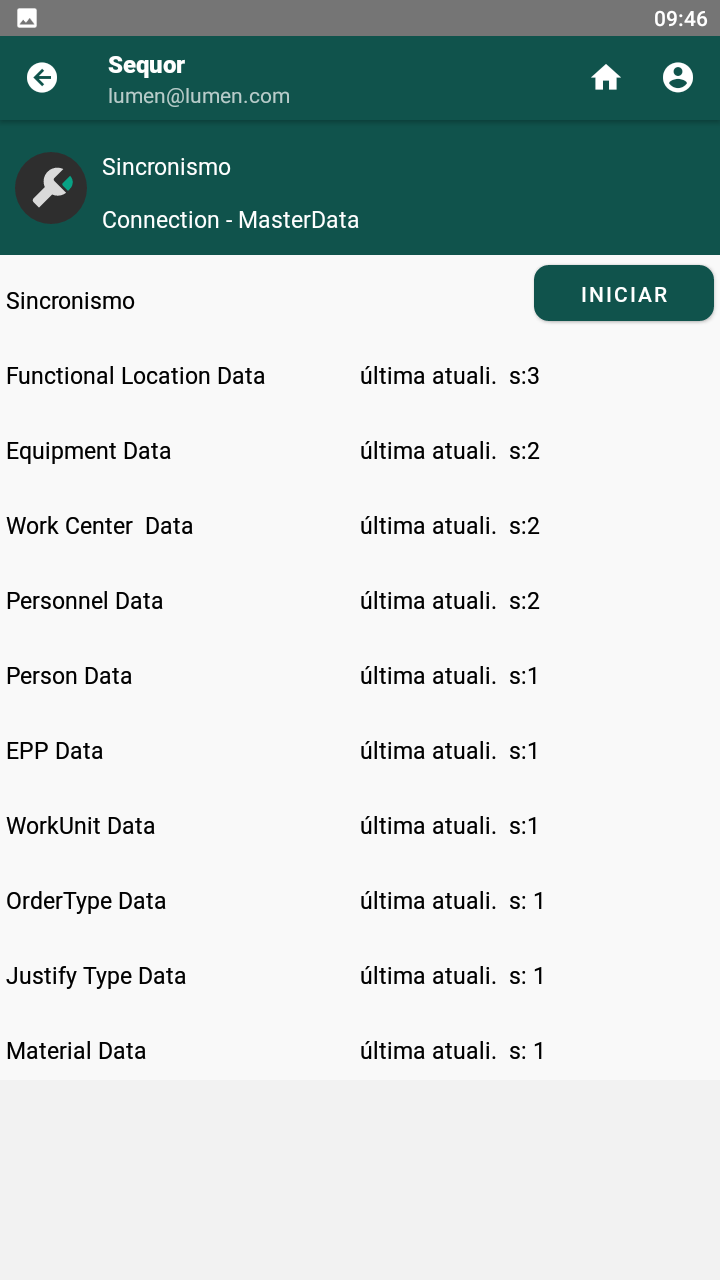
Task: Tap Material Data row
Action: pyautogui.click(x=360, y=1051)
